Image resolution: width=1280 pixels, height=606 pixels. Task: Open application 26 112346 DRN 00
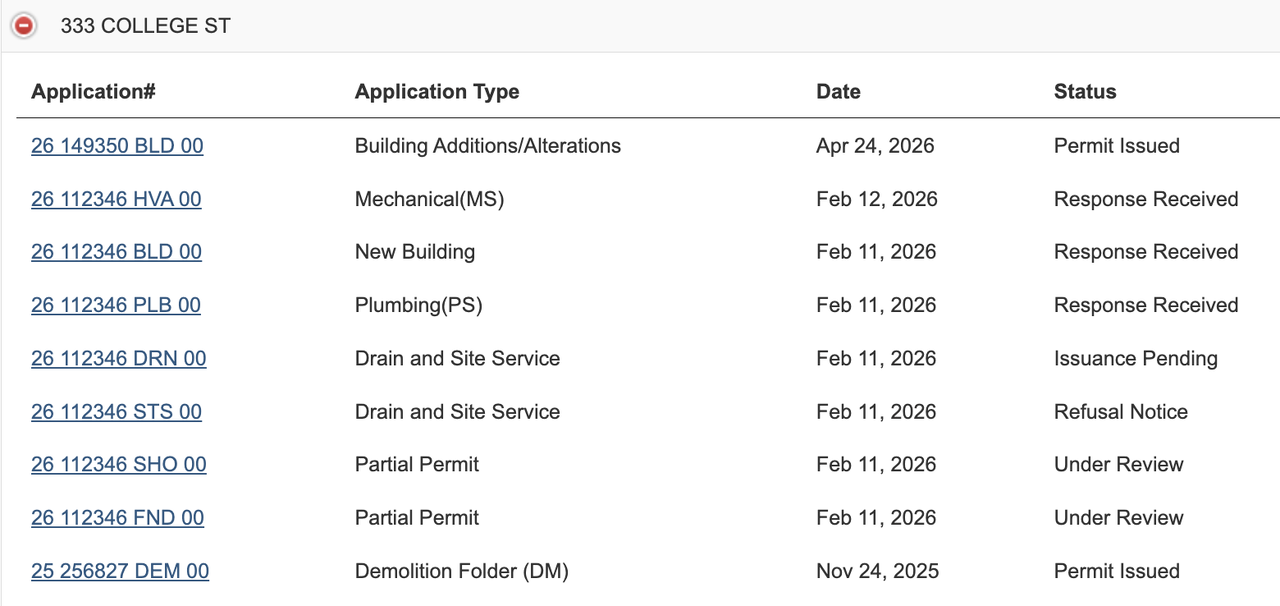[119, 358]
